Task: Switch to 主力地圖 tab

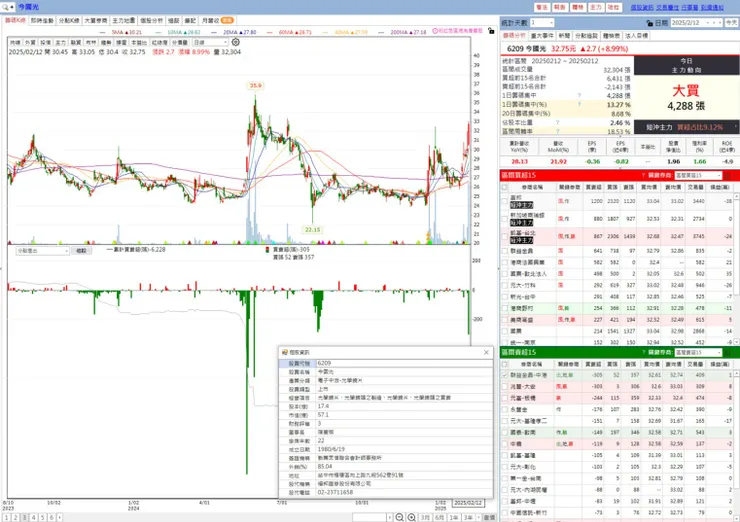Action: pos(124,21)
